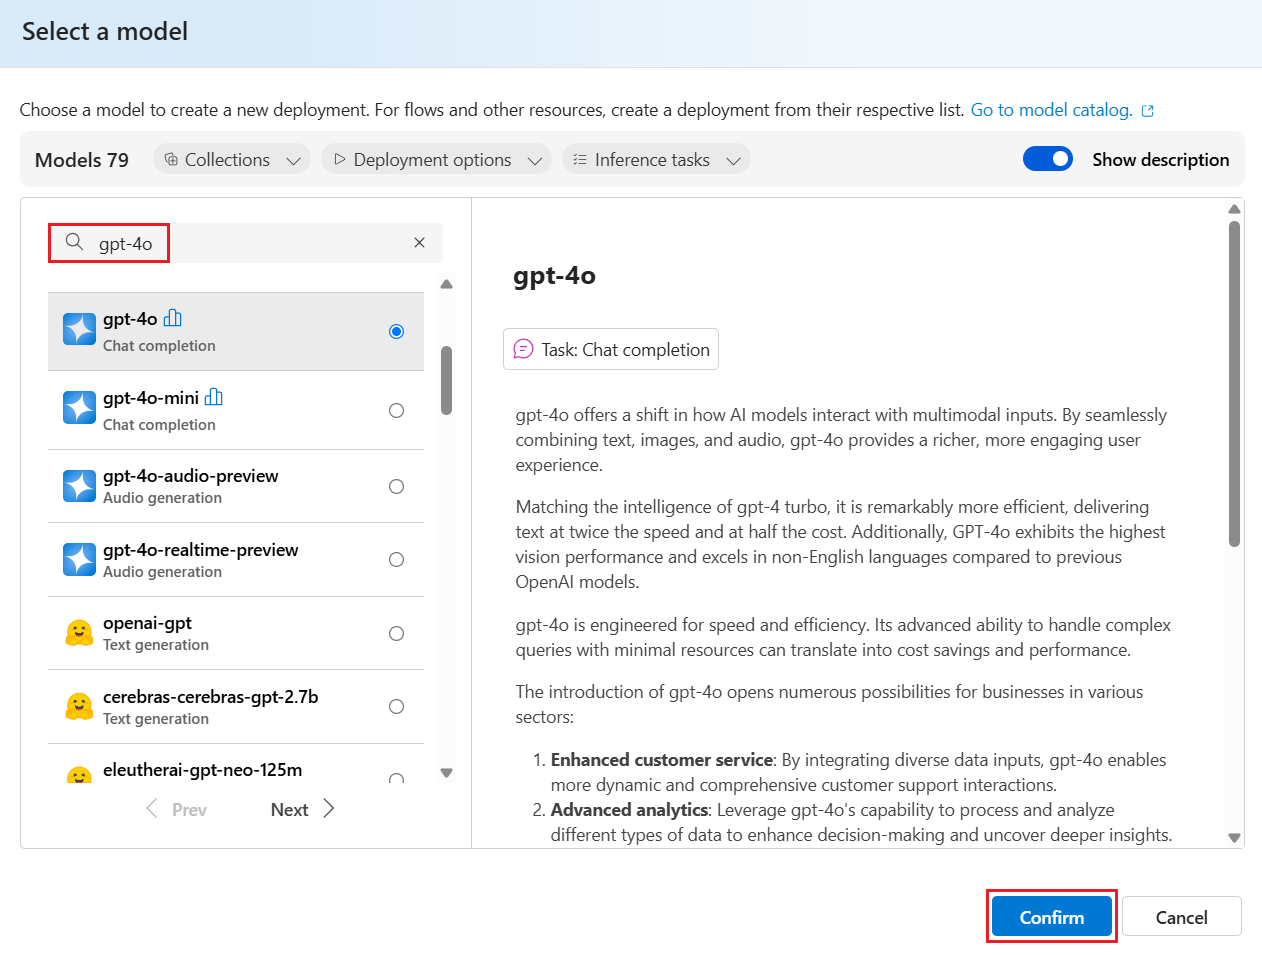Select the gpt-4o-realtime-preview radio button
The width and height of the screenshot is (1262, 955).
397,559
